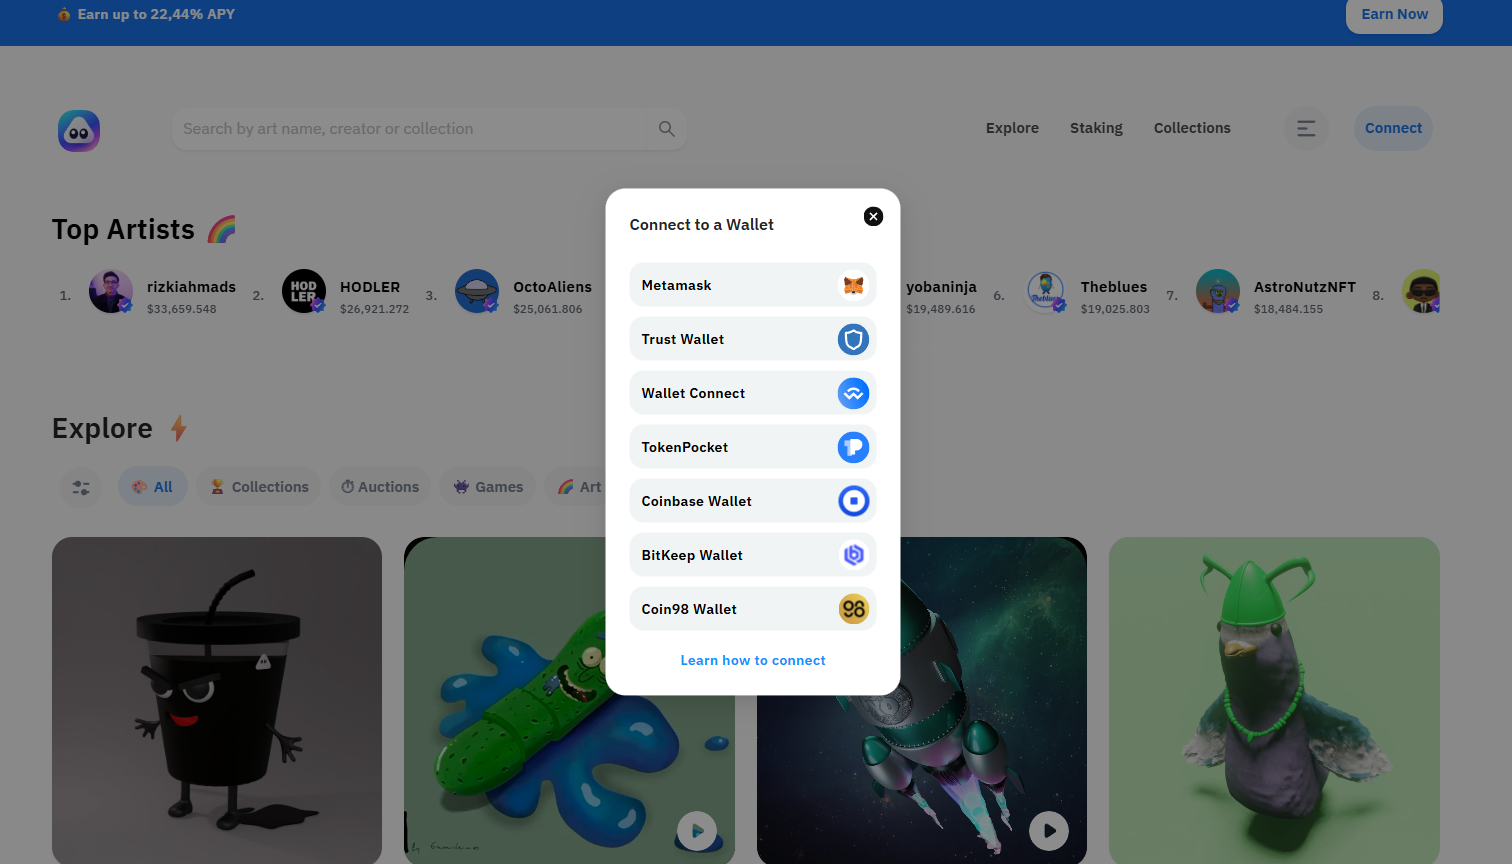
Task: Choose the Wallet Connect option
Action: 752,393
